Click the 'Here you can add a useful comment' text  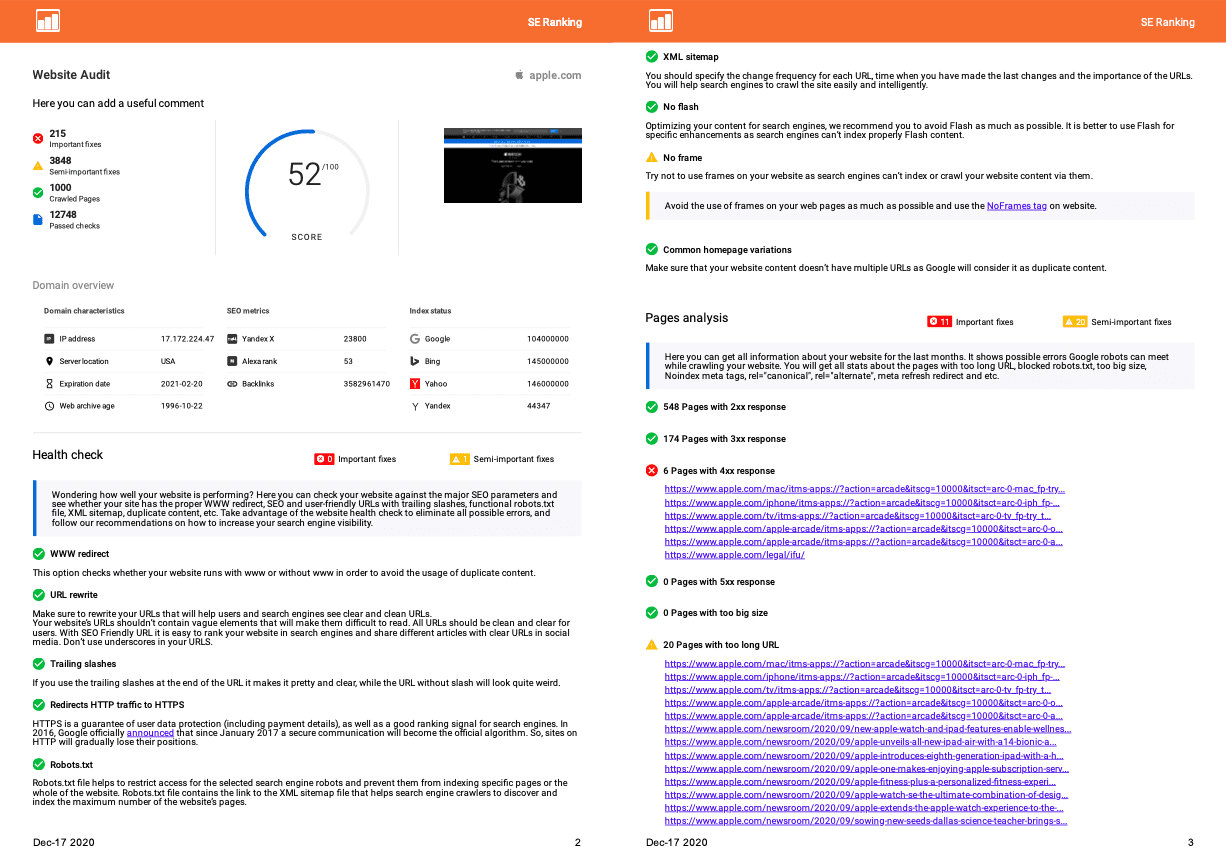[x=118, y=103]
